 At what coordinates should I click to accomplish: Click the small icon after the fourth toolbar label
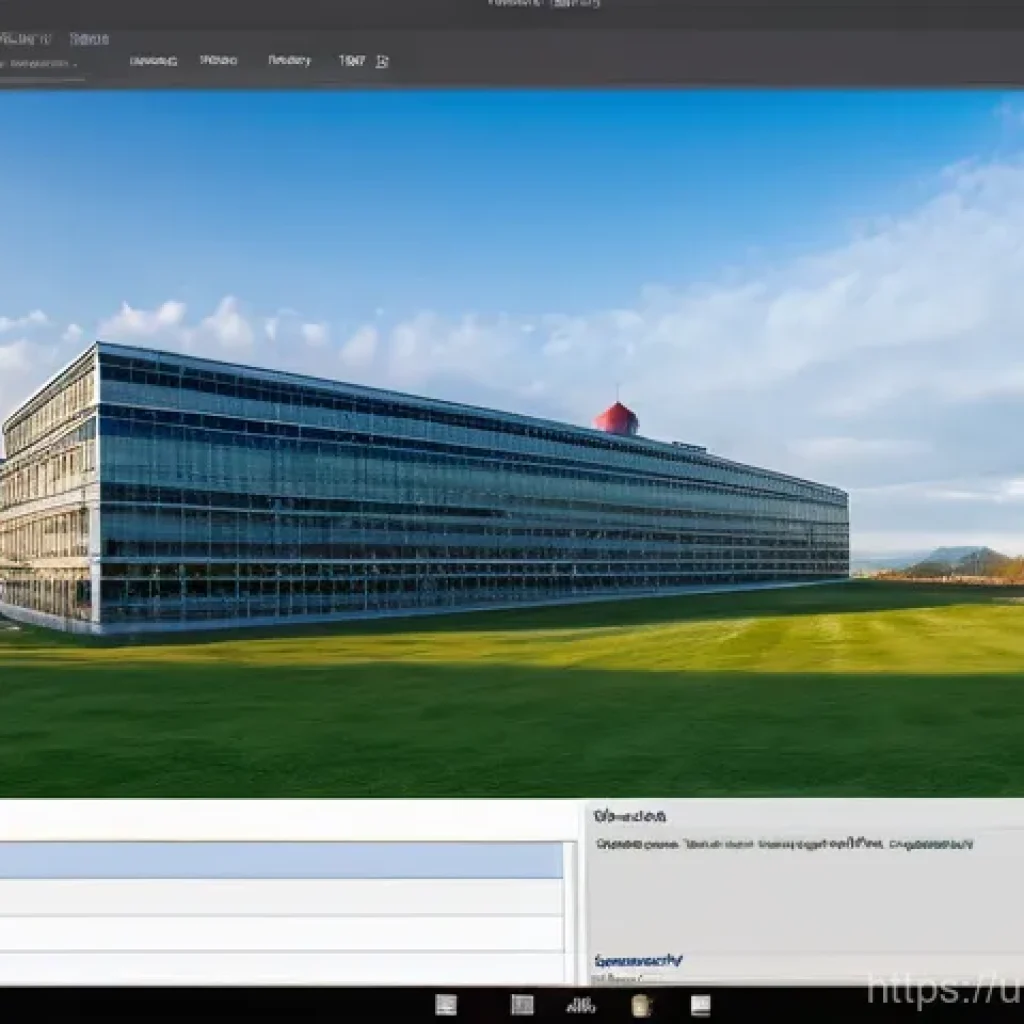point(381,61)
